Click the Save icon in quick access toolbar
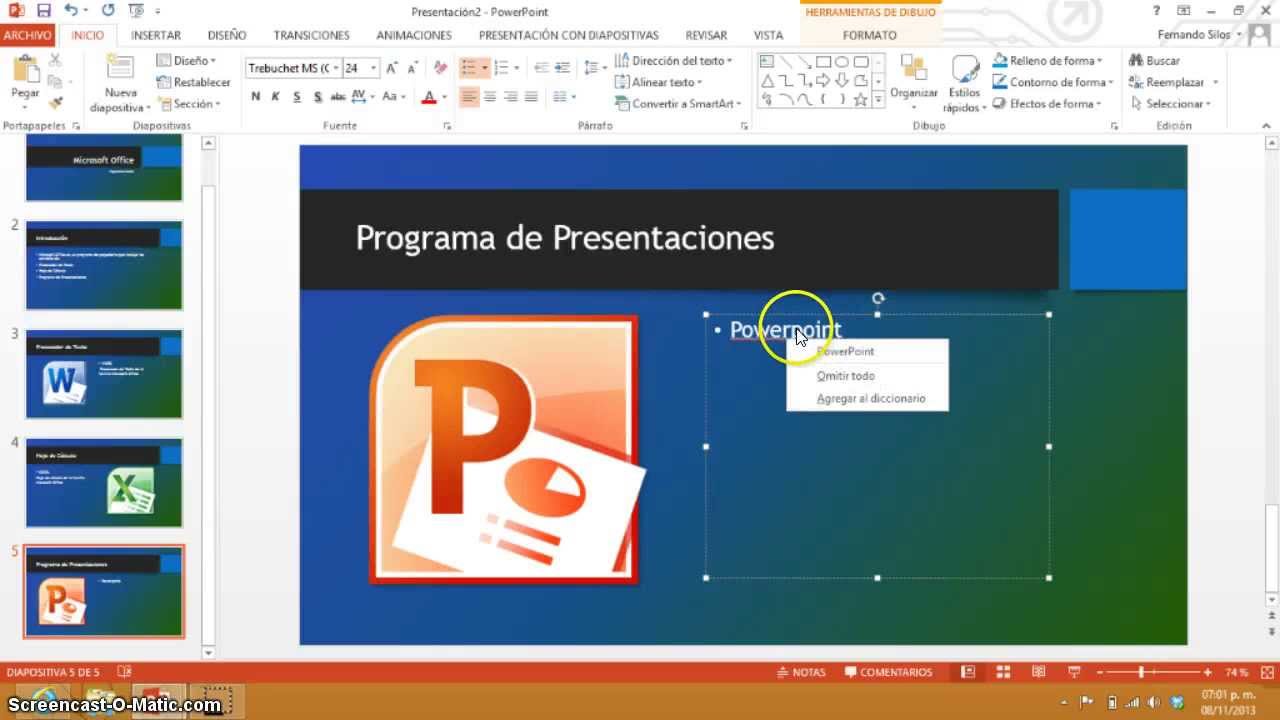The height and width of the screenshot is (720, 1280). [43, 11]
